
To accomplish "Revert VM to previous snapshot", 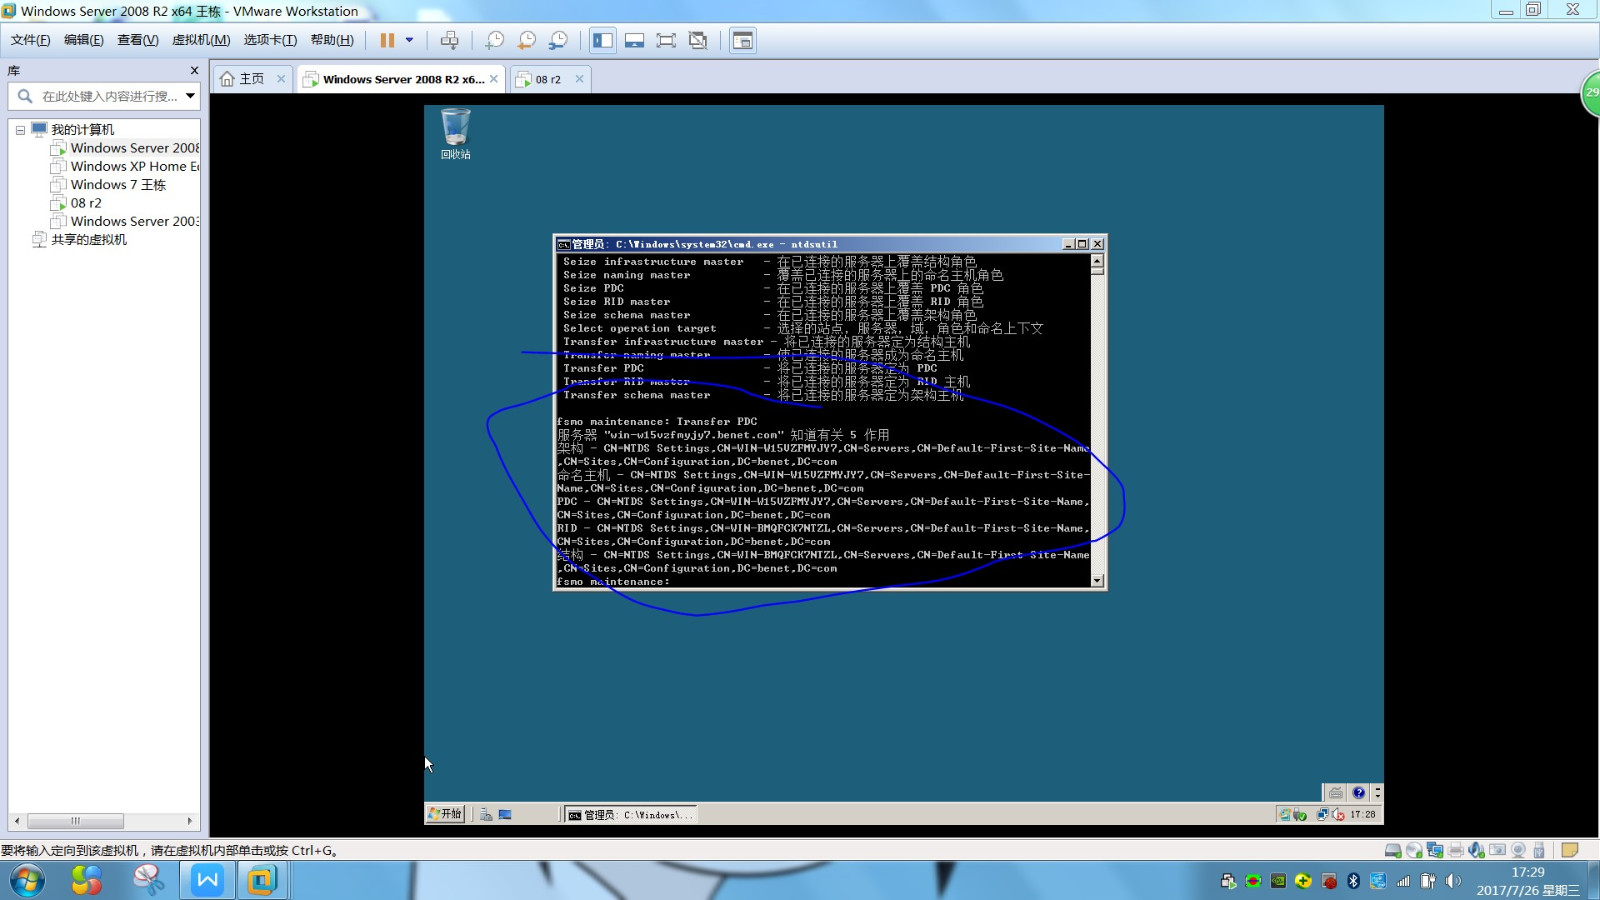I will click(x=527, y=40).
